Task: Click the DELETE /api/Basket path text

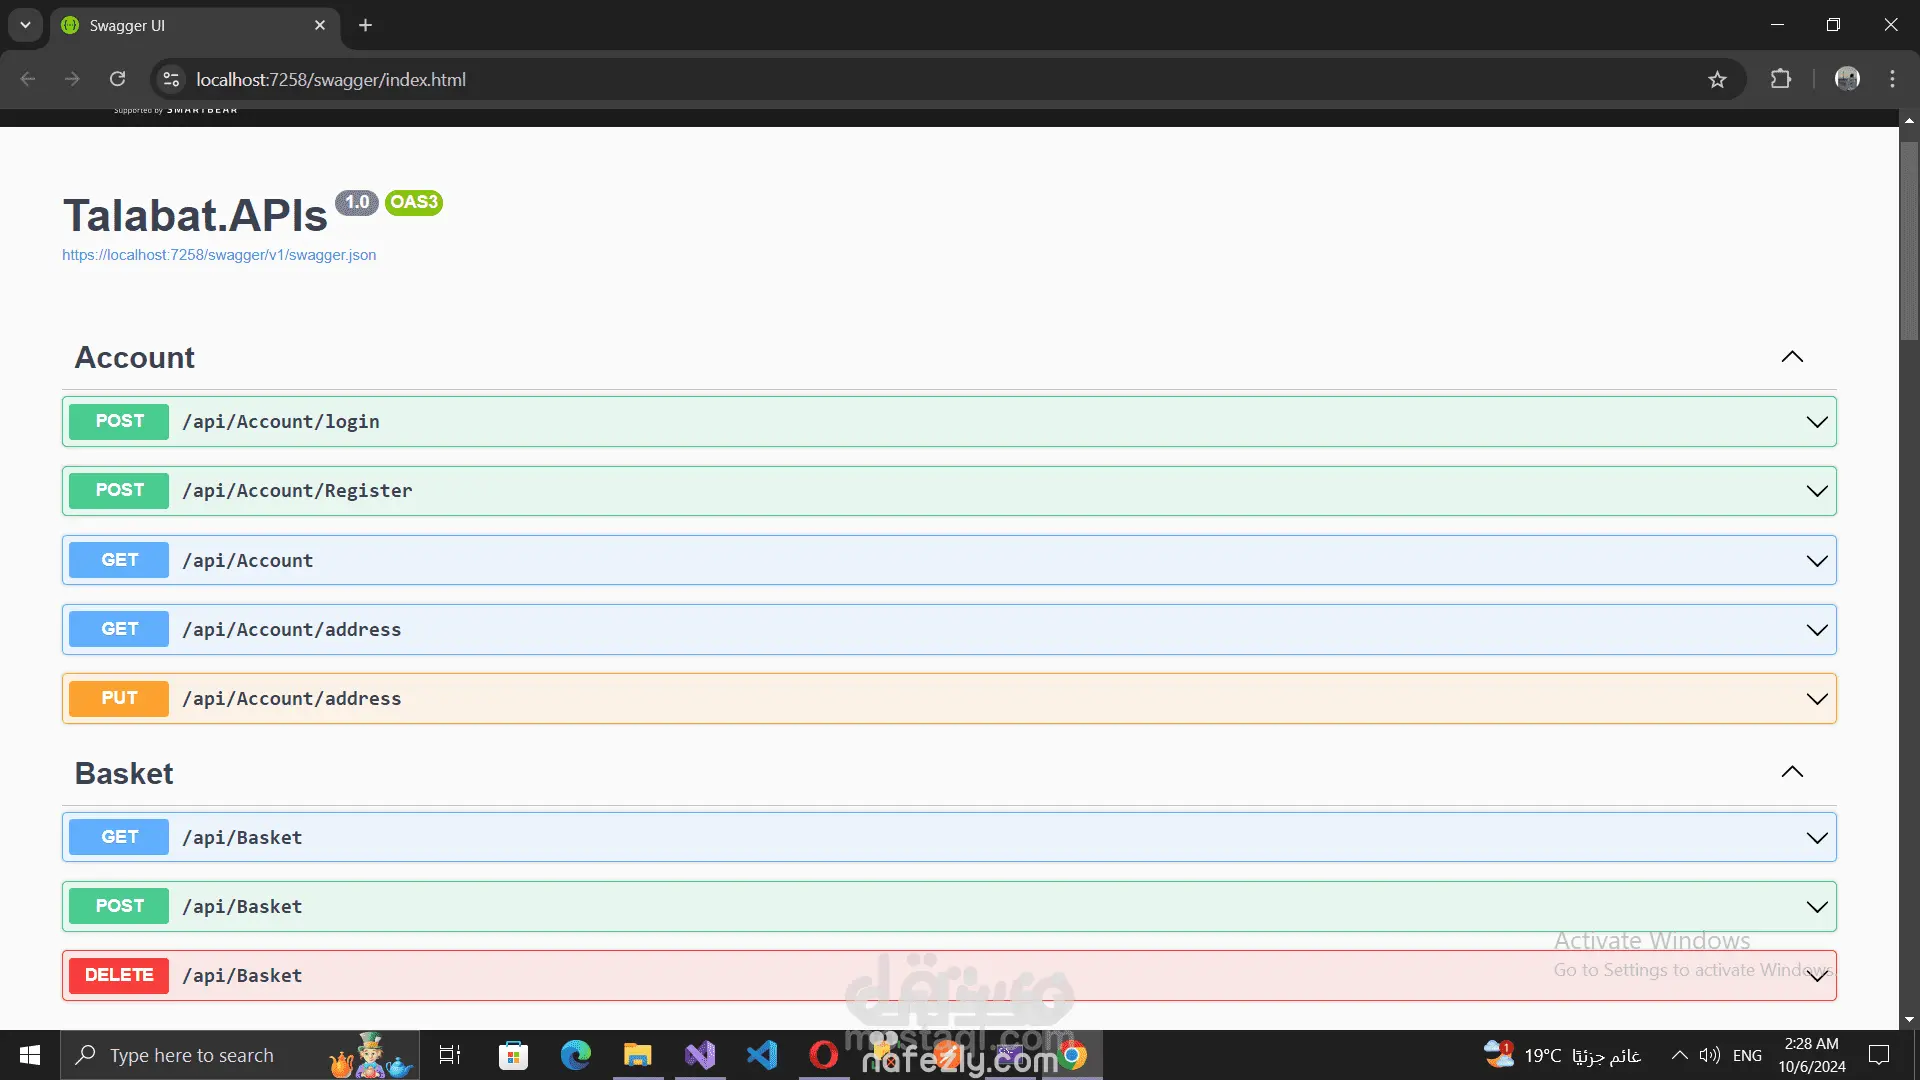Action: [242, 976]
